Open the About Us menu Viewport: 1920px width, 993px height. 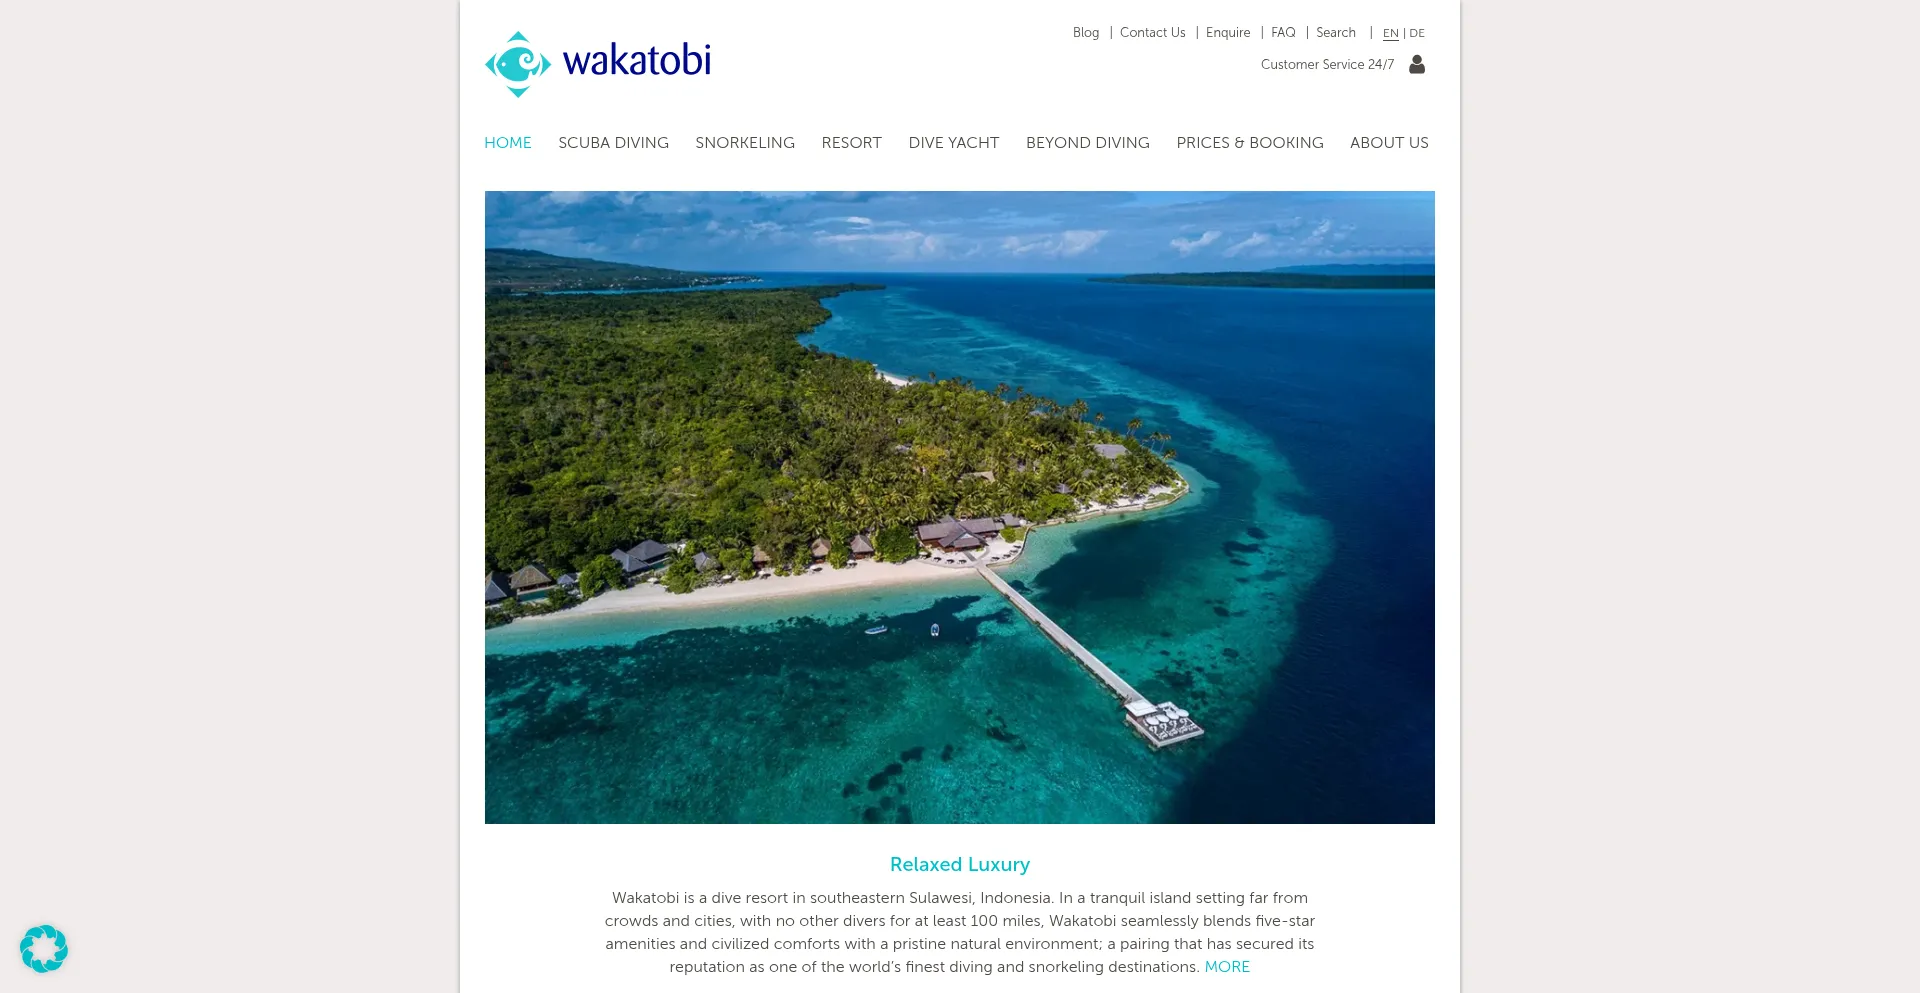point(1389,143)
